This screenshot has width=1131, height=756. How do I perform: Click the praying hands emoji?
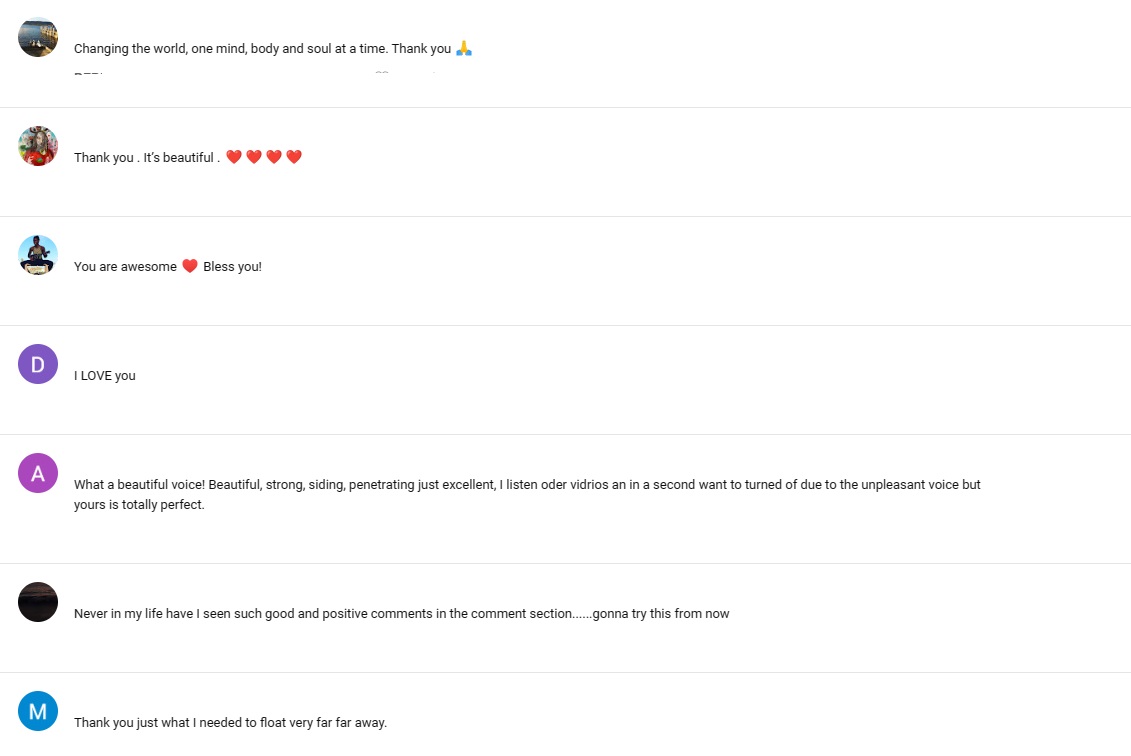pos(464,48)
